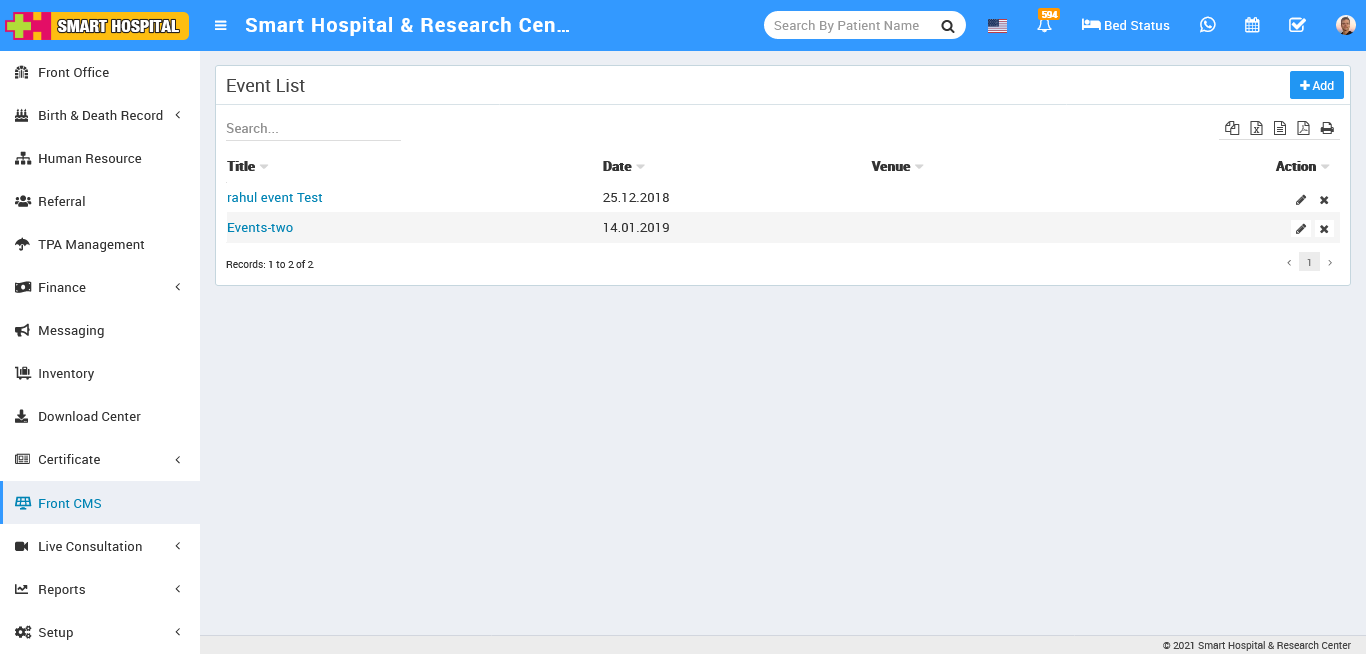Toggle the sidebar hamburger menu
Viewport: 1366px width, 654px height.
point(221,26)
